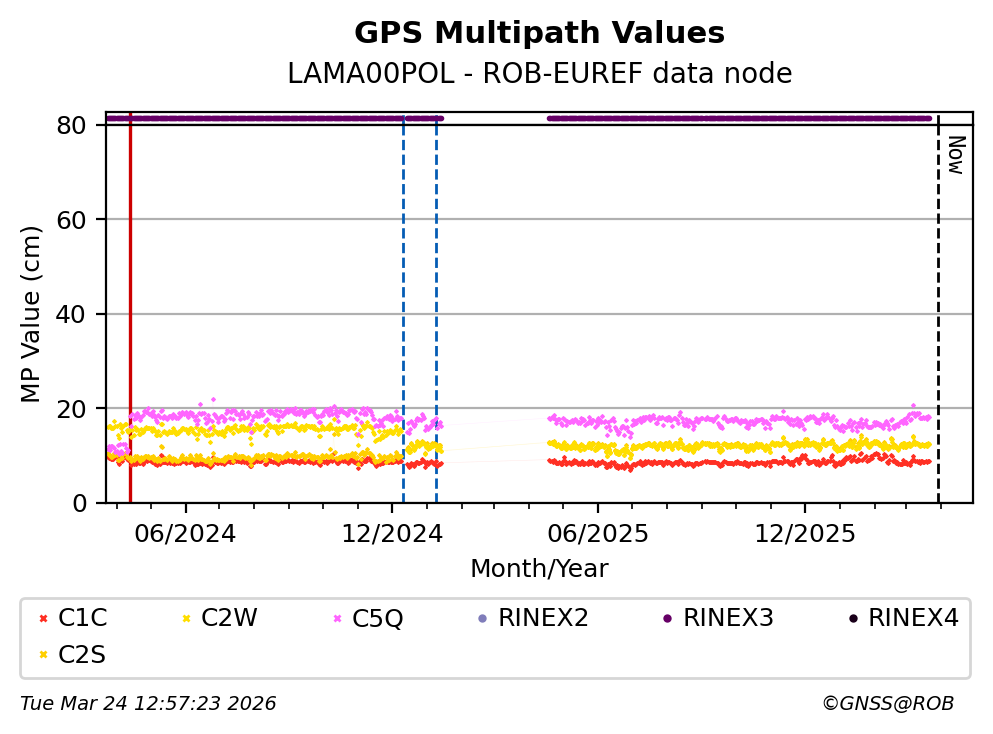993x734 pixels.
Task: Click the leftmost blue dashed vertical line
Action: (x=403, y=300)
